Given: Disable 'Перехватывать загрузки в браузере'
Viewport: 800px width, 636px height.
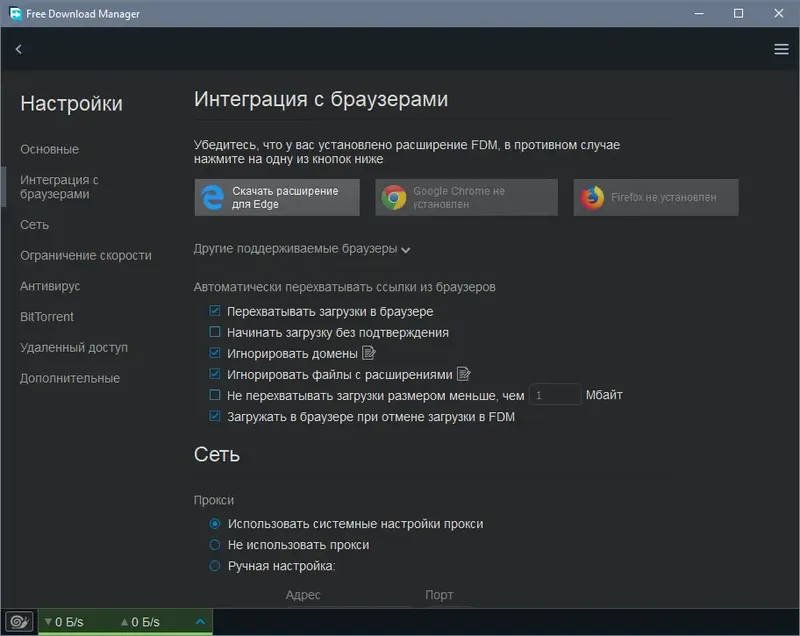Looking at the screenshot, I should 213,310.
